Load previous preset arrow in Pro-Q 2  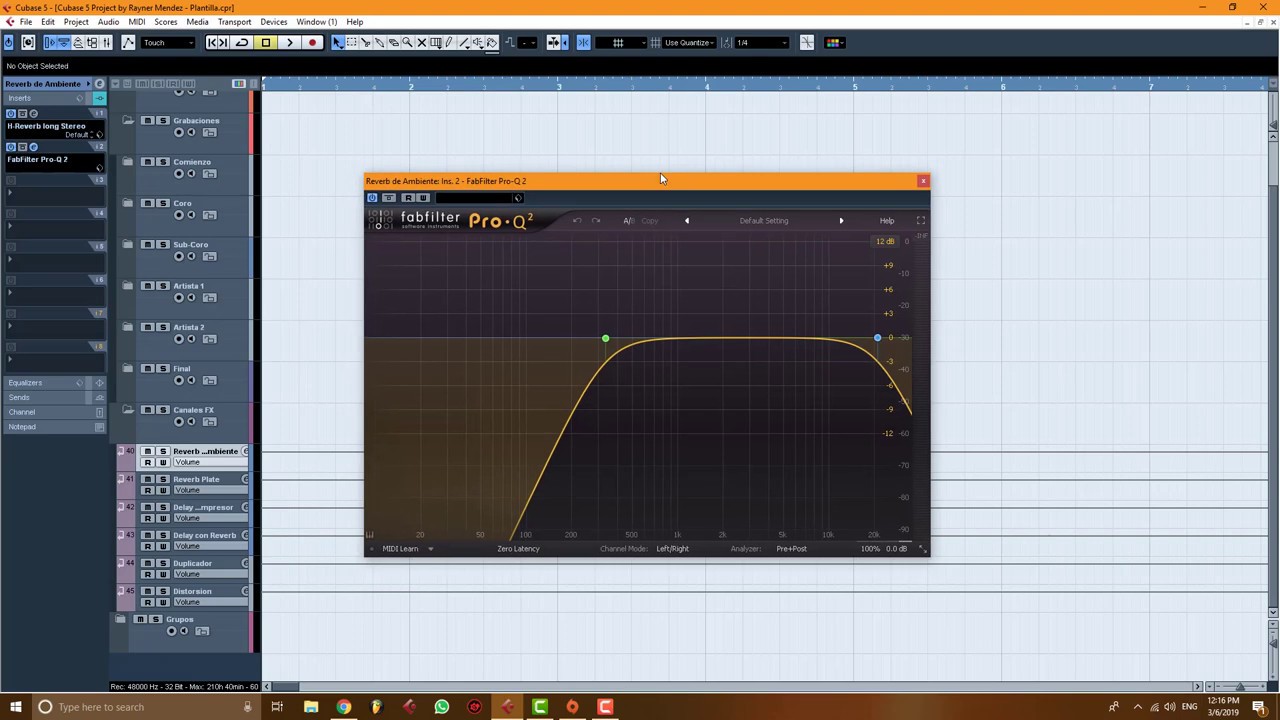(687, 220)
